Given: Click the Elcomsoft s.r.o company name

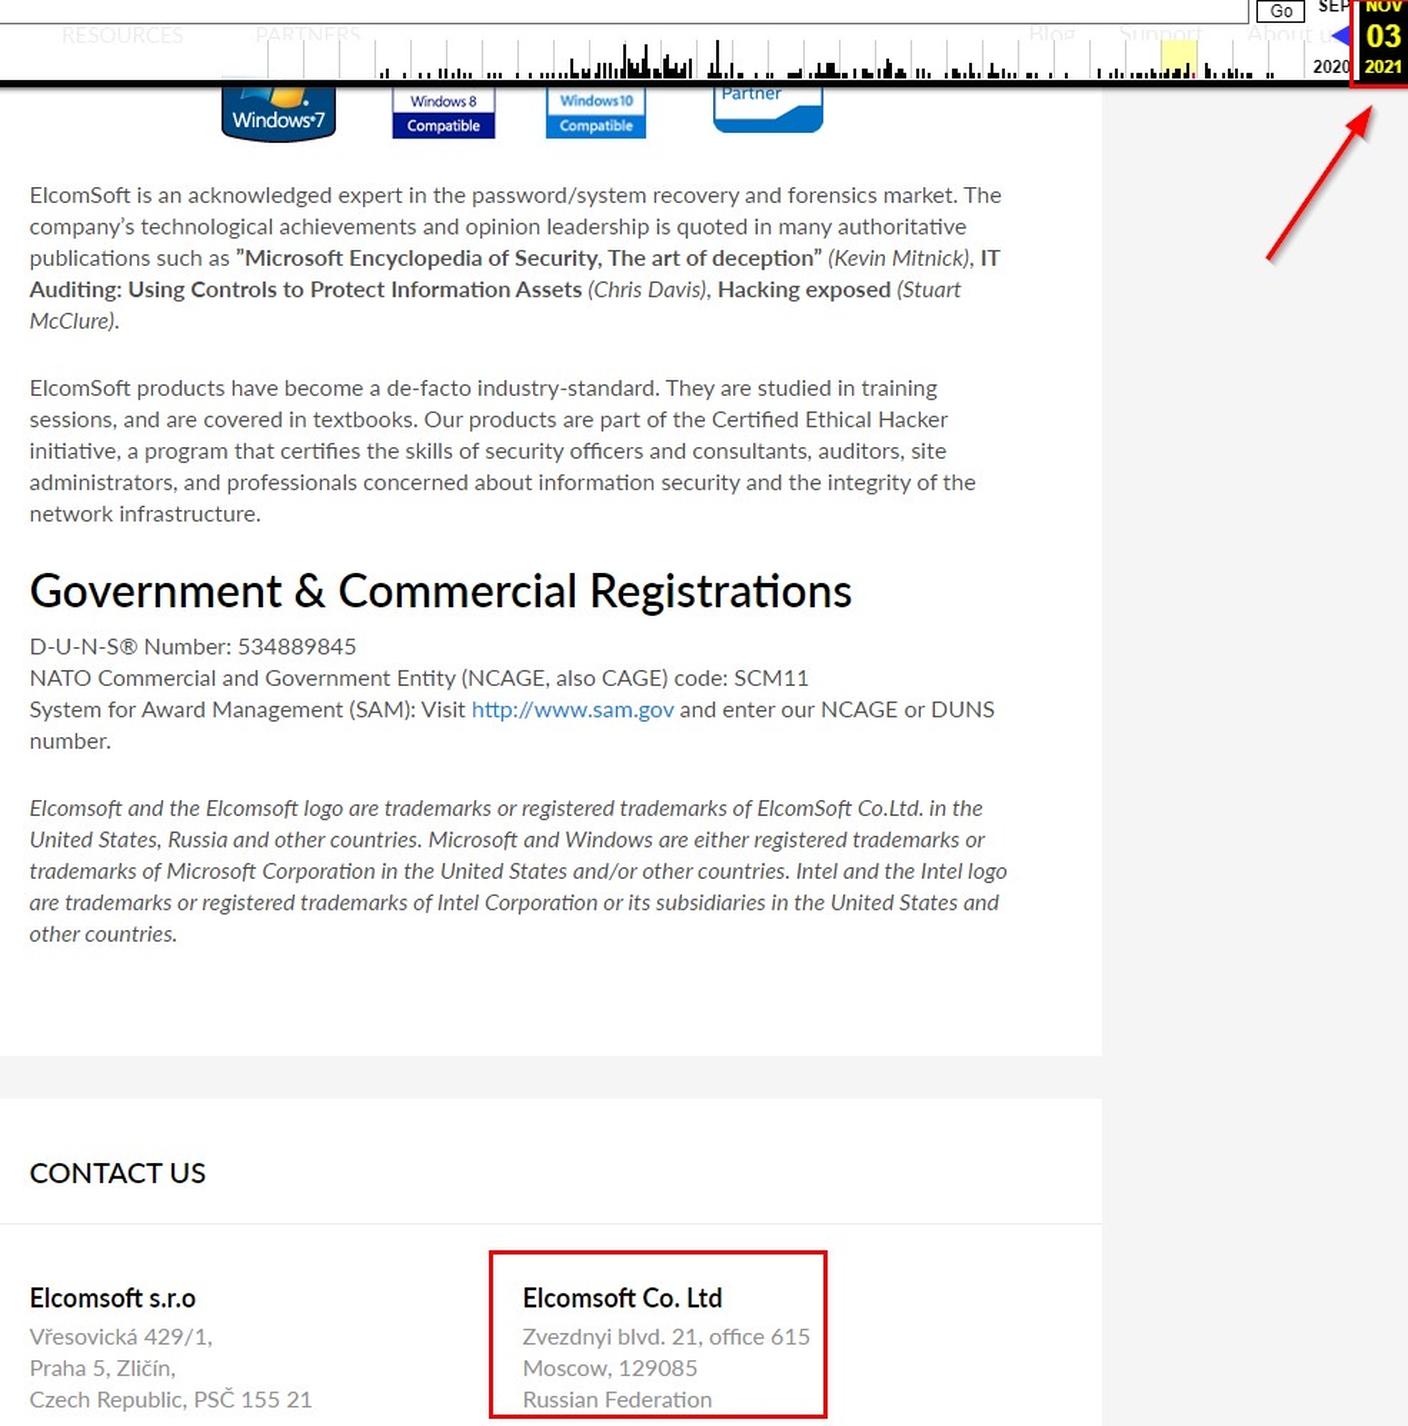Looking at the screenshot, I should pos(113,1298).
